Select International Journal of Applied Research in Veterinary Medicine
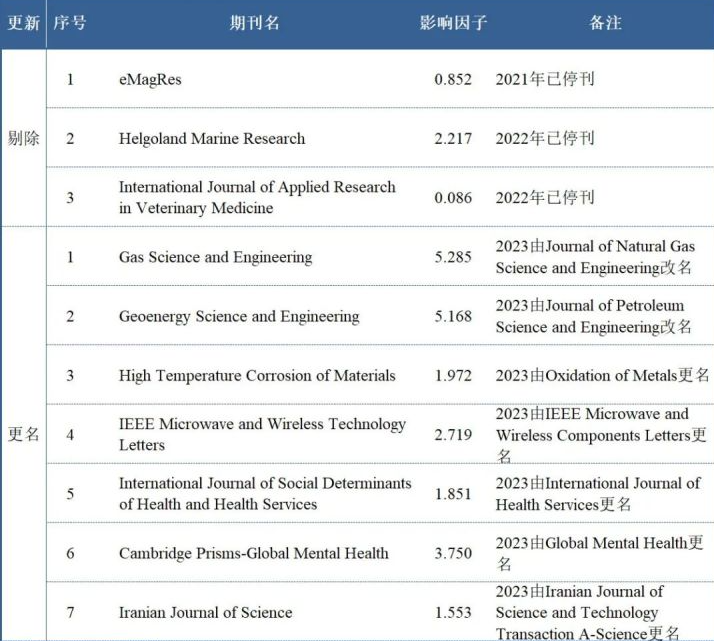The image size is (714, 641). click(257, 197)
